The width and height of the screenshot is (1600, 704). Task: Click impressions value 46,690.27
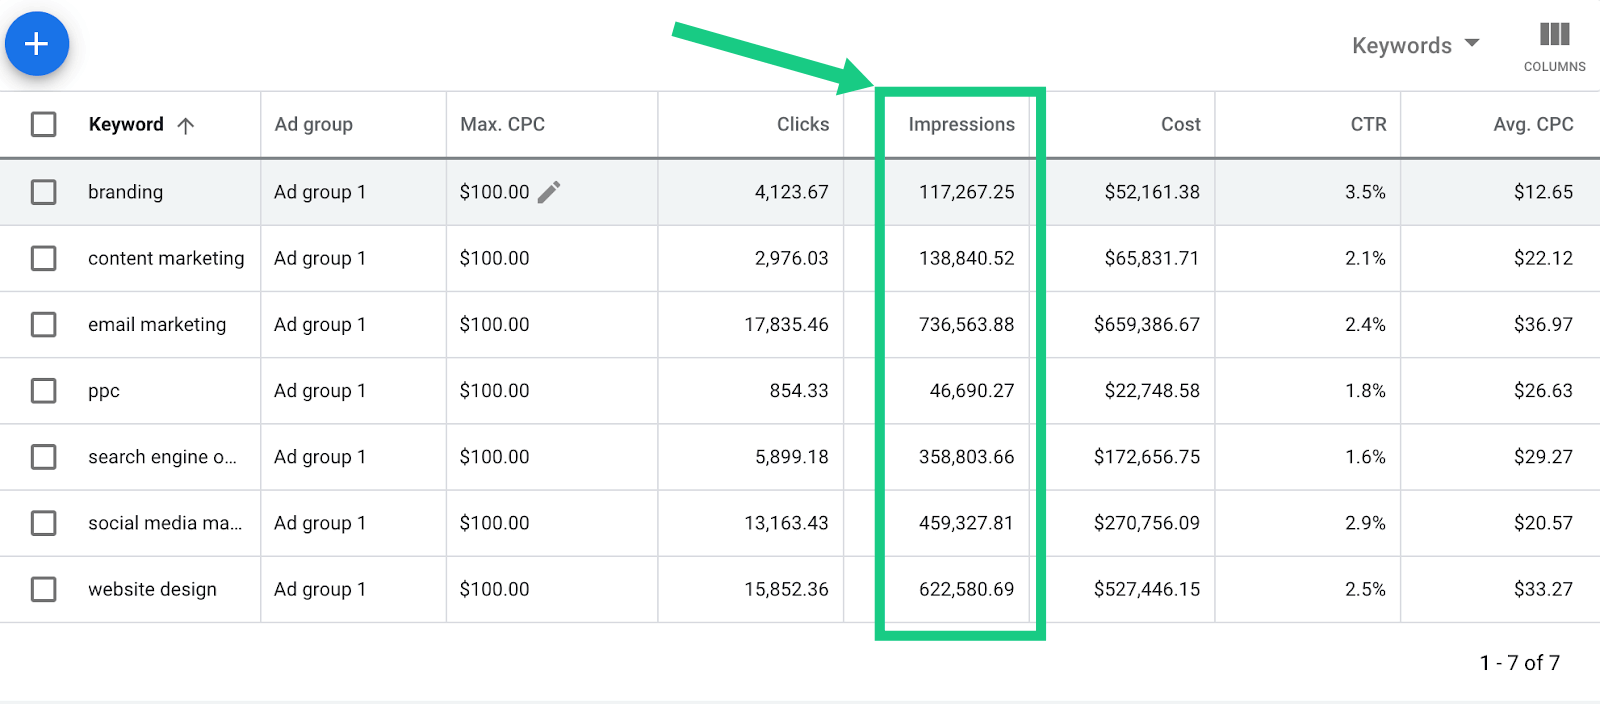point(972,390)
